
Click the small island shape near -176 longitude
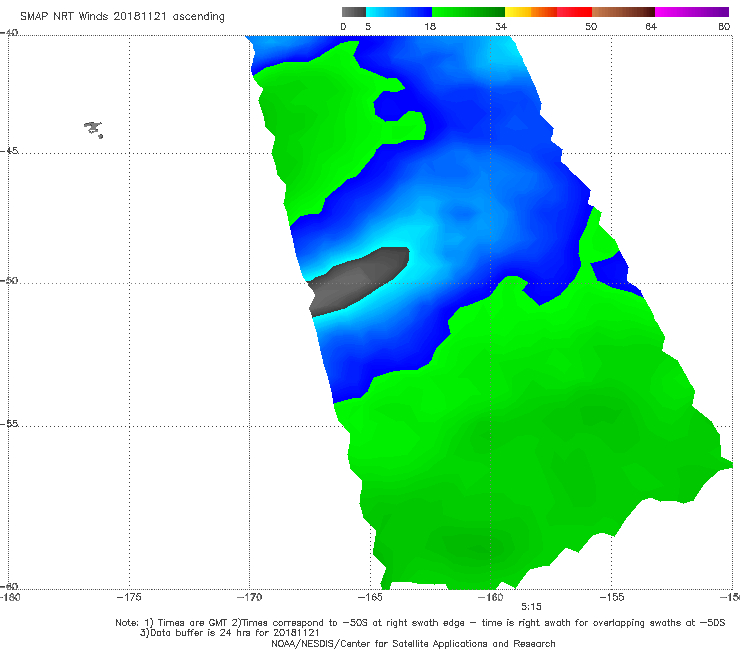pos(93,129)
